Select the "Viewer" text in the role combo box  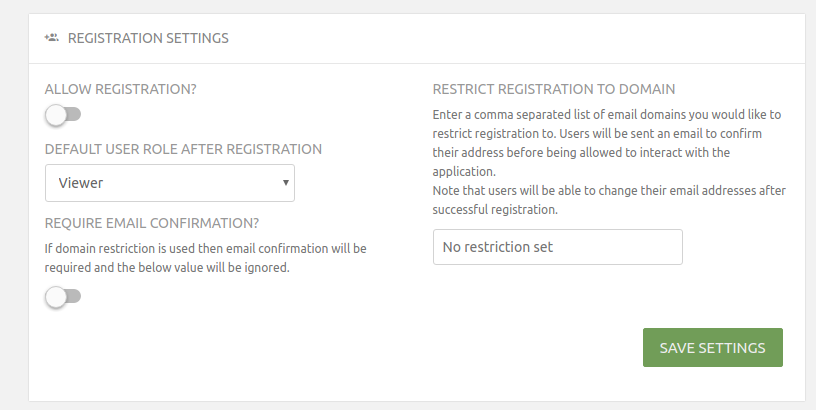tap(81, 183)
